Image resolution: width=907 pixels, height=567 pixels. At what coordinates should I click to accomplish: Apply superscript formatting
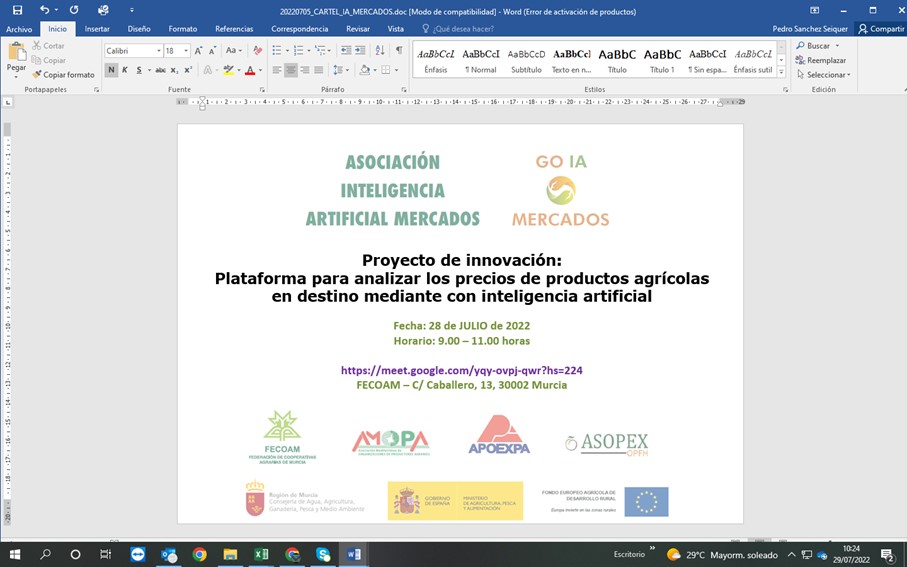point(188,70)
